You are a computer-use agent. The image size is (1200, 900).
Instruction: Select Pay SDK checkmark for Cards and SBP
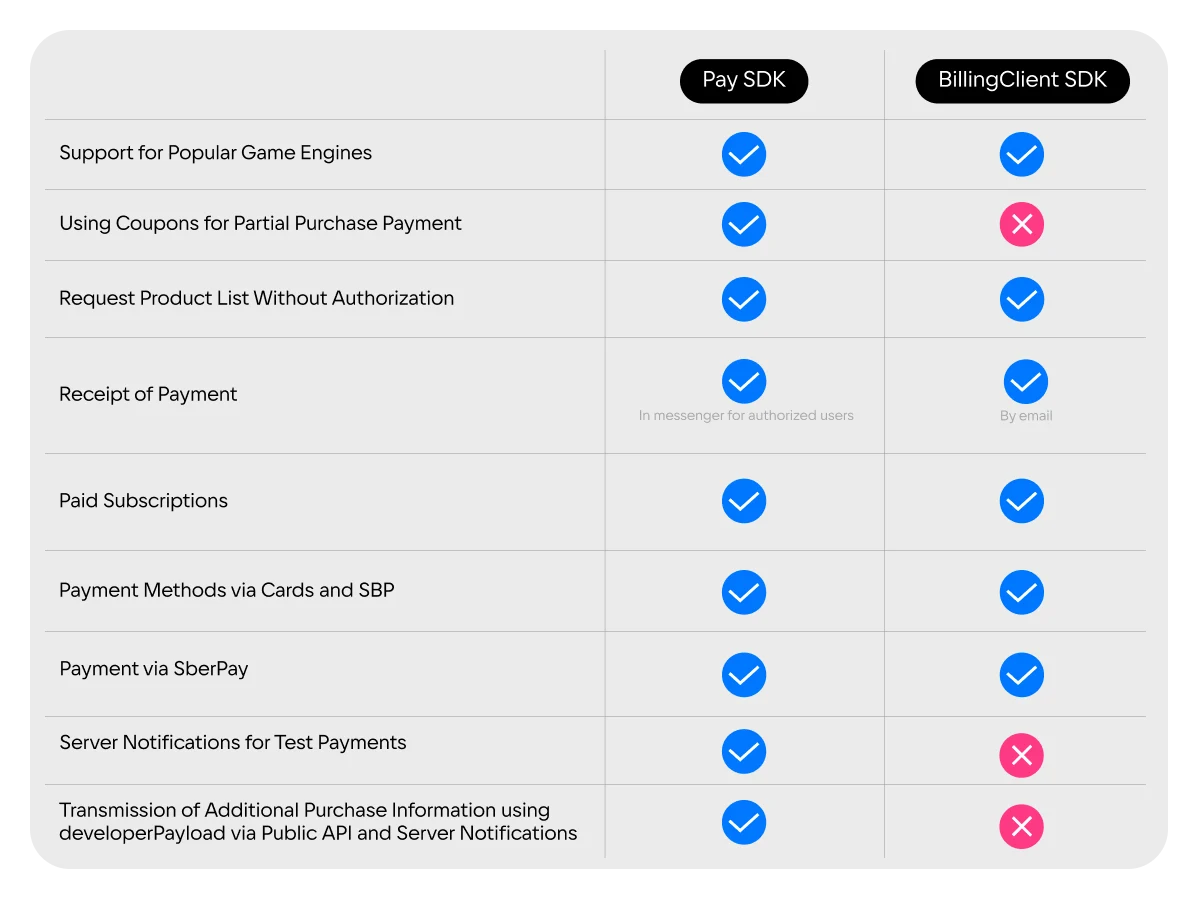click(x=744, y=592)
